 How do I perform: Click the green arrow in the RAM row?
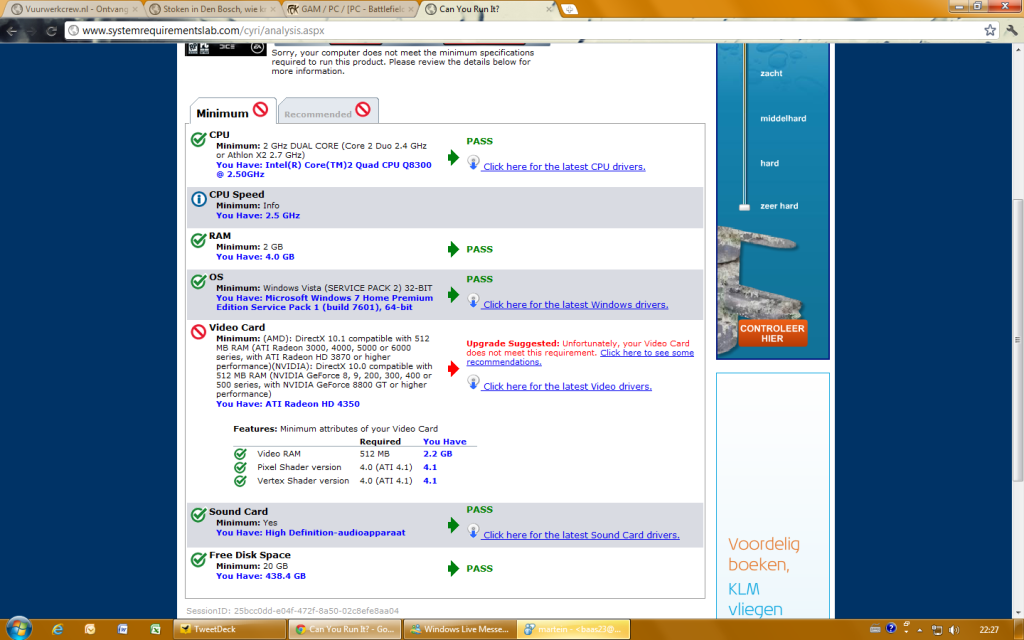[x=454, y=249]
